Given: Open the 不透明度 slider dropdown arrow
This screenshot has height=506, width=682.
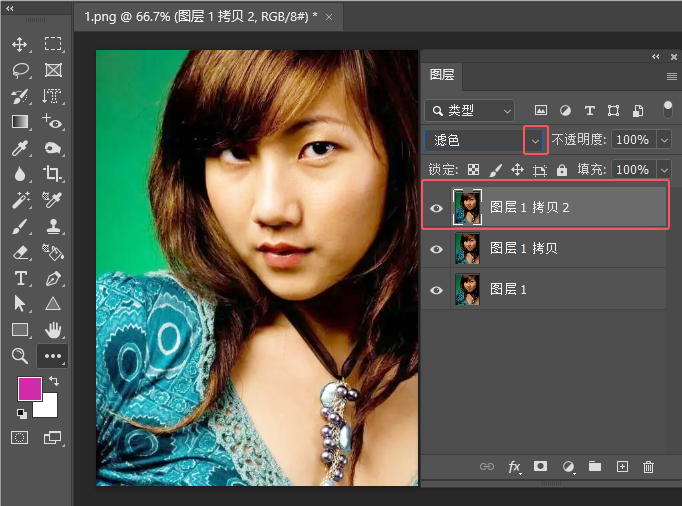Looking at the screenshot, I should pos(664,140).
